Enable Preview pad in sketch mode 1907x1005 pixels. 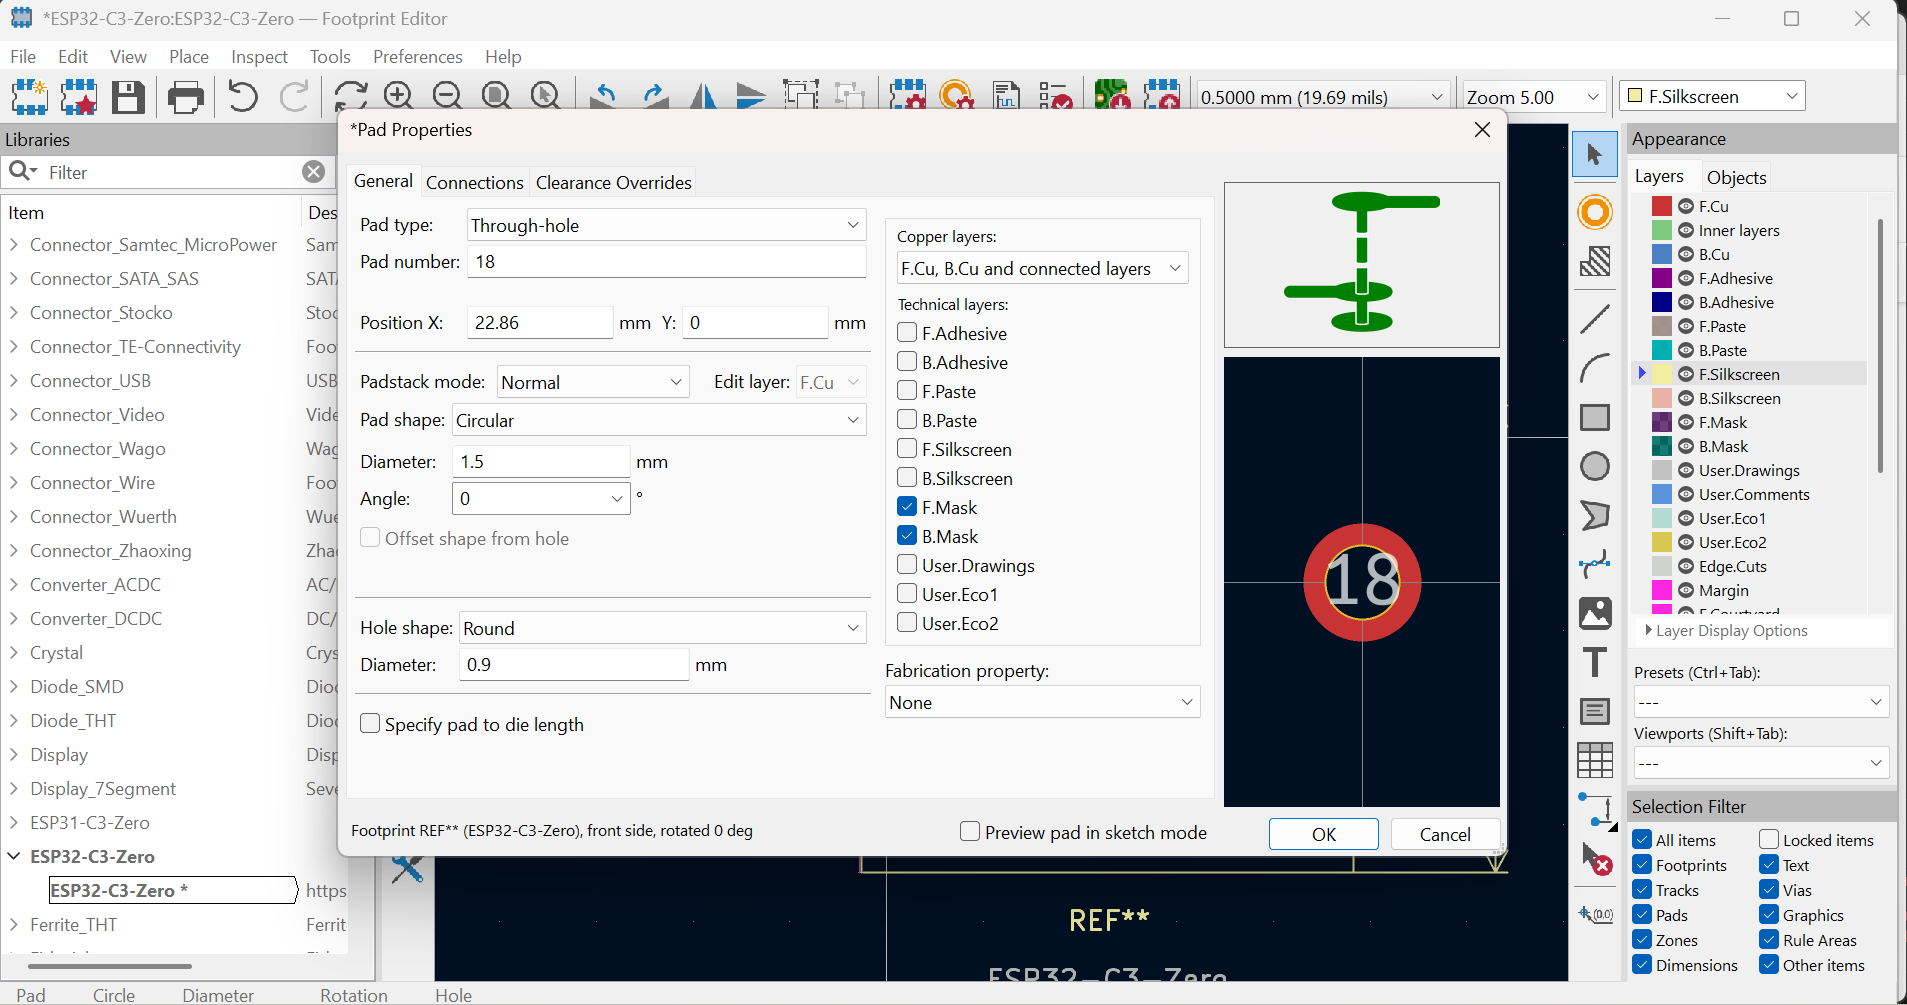(970, 832)
